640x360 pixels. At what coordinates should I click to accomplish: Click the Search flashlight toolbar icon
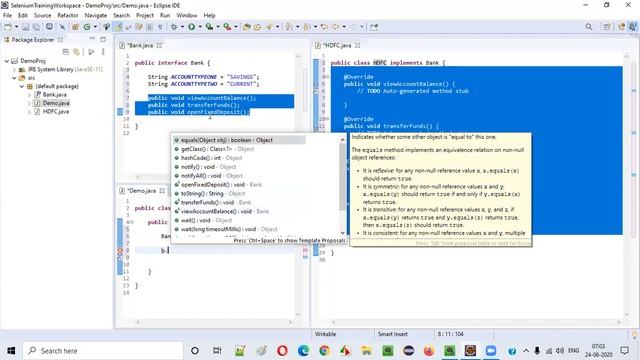point(269,27)
